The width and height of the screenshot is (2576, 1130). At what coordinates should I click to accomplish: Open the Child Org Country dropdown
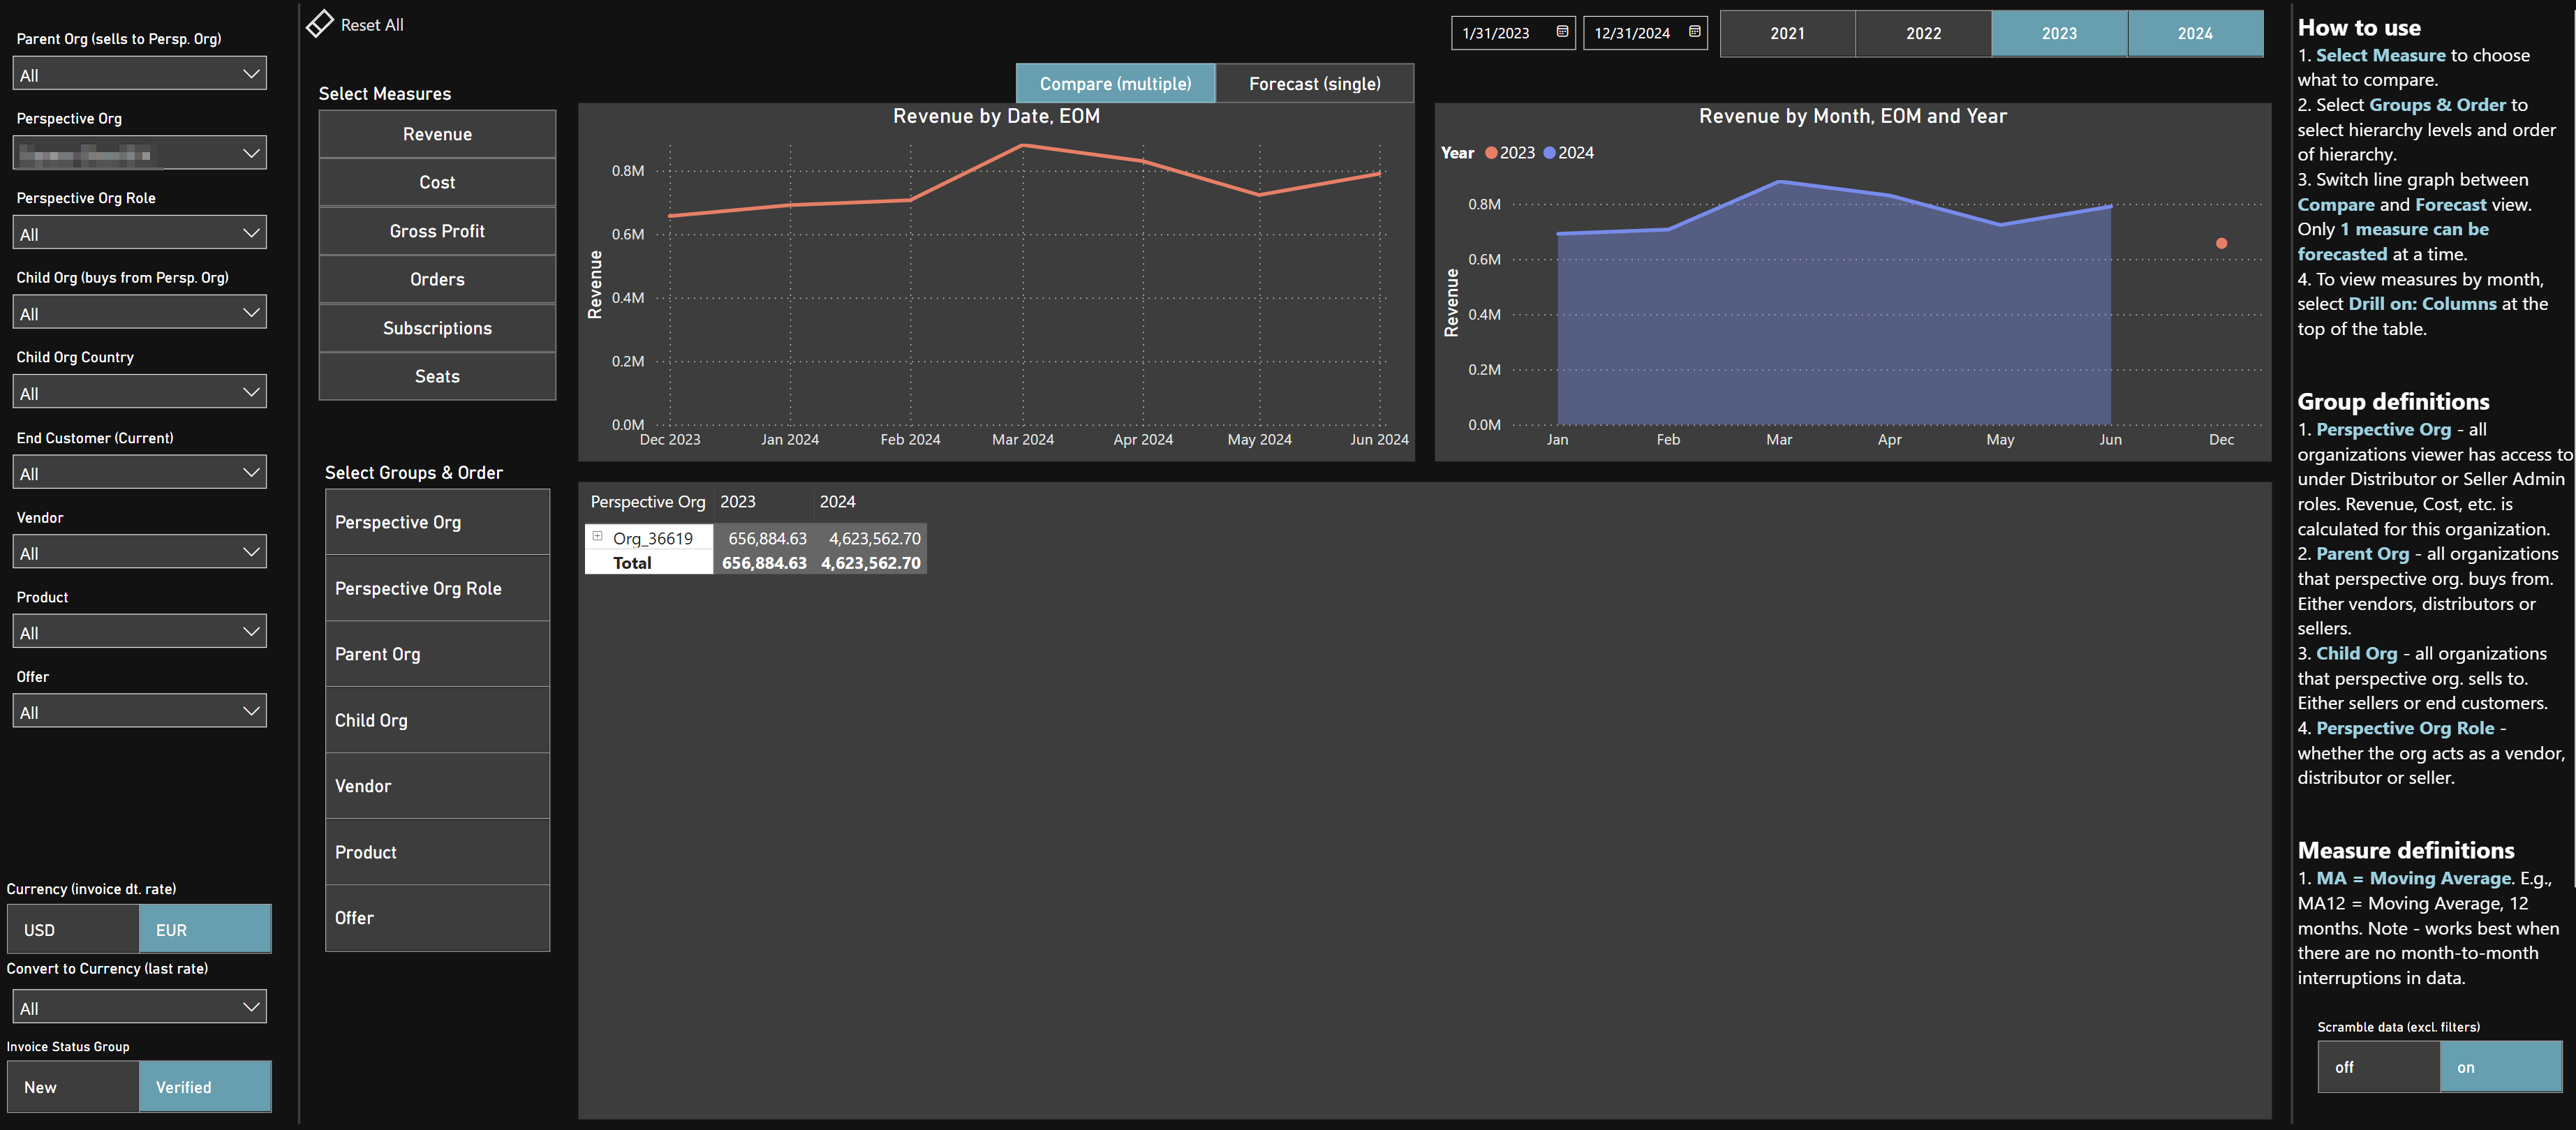pos(140,392)
